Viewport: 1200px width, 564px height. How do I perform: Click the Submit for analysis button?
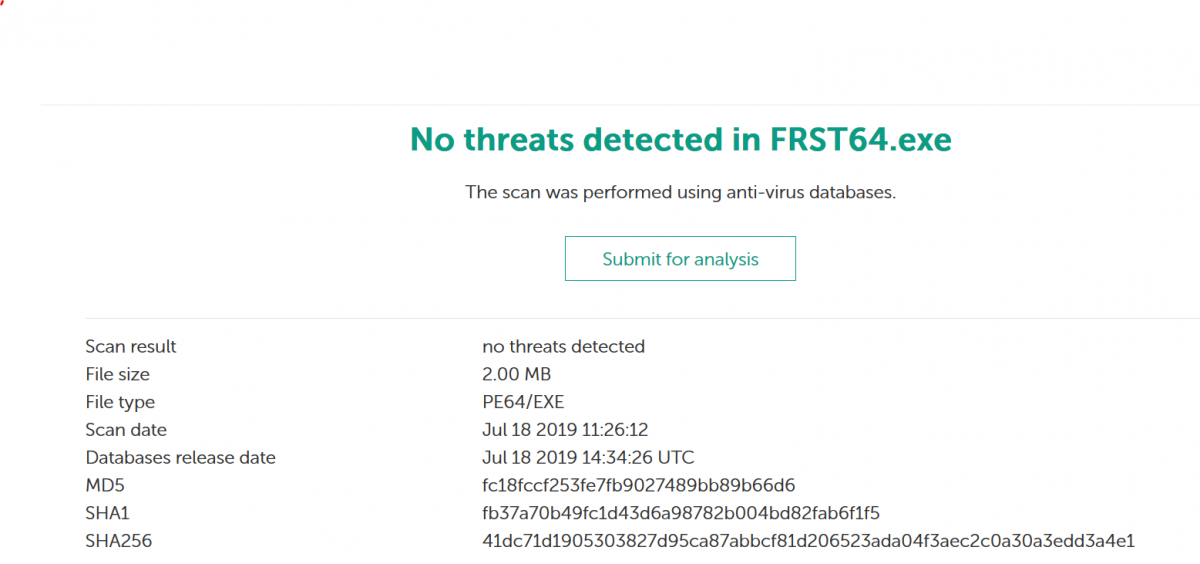(680, 259)
